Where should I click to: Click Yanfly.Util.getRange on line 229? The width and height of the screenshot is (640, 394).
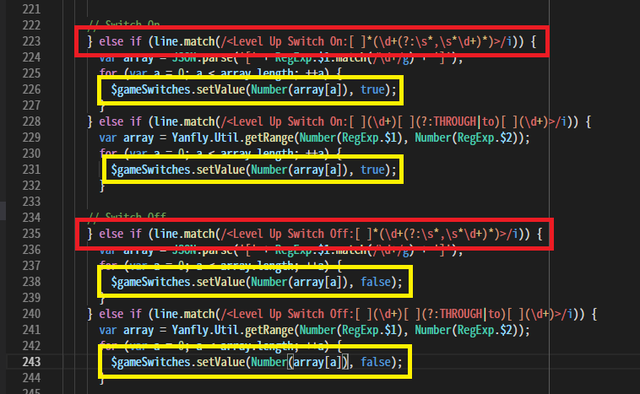point(233,138)
